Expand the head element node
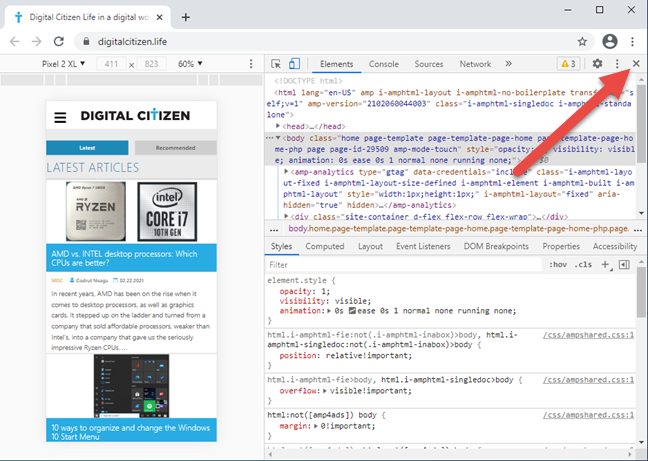The width and height of the screenshot is (648, 461). coord(278,126)
